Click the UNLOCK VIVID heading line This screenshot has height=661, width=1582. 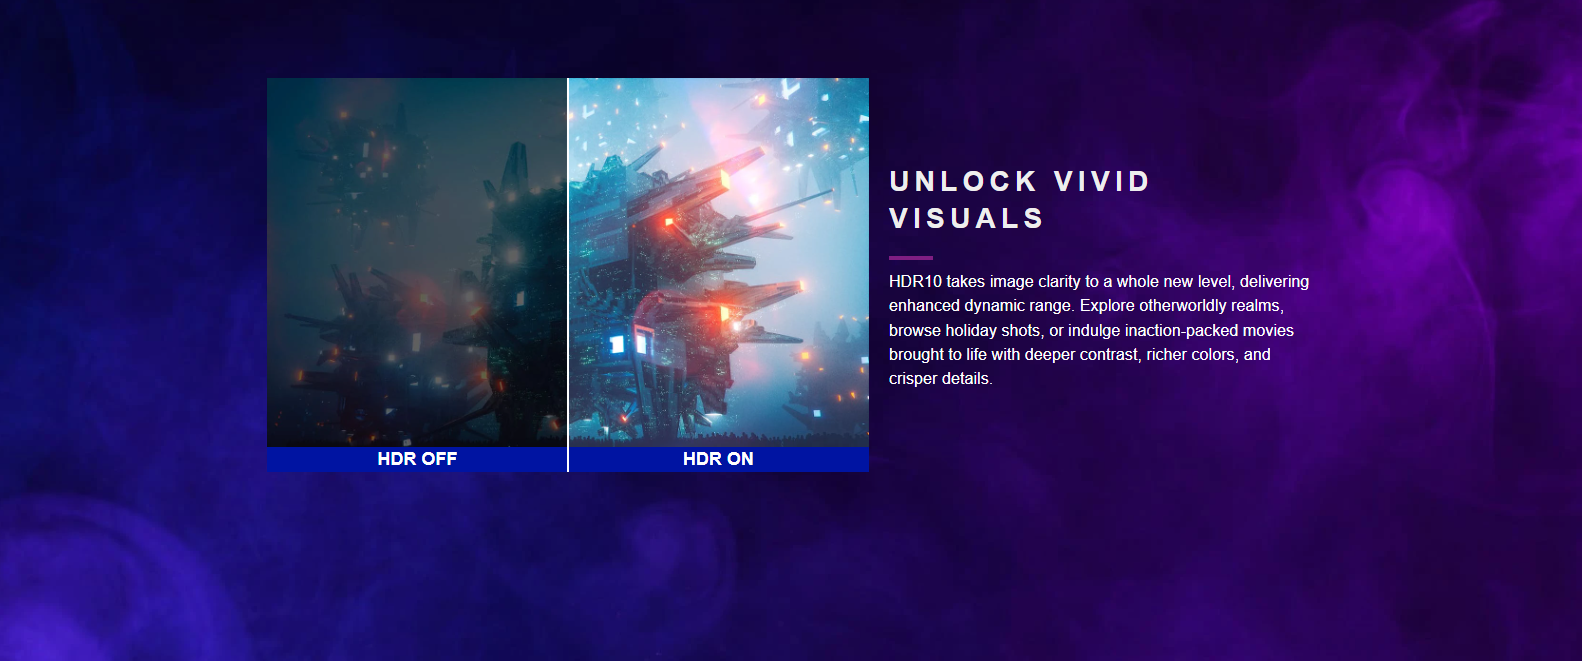click(x=1020, y=181)
